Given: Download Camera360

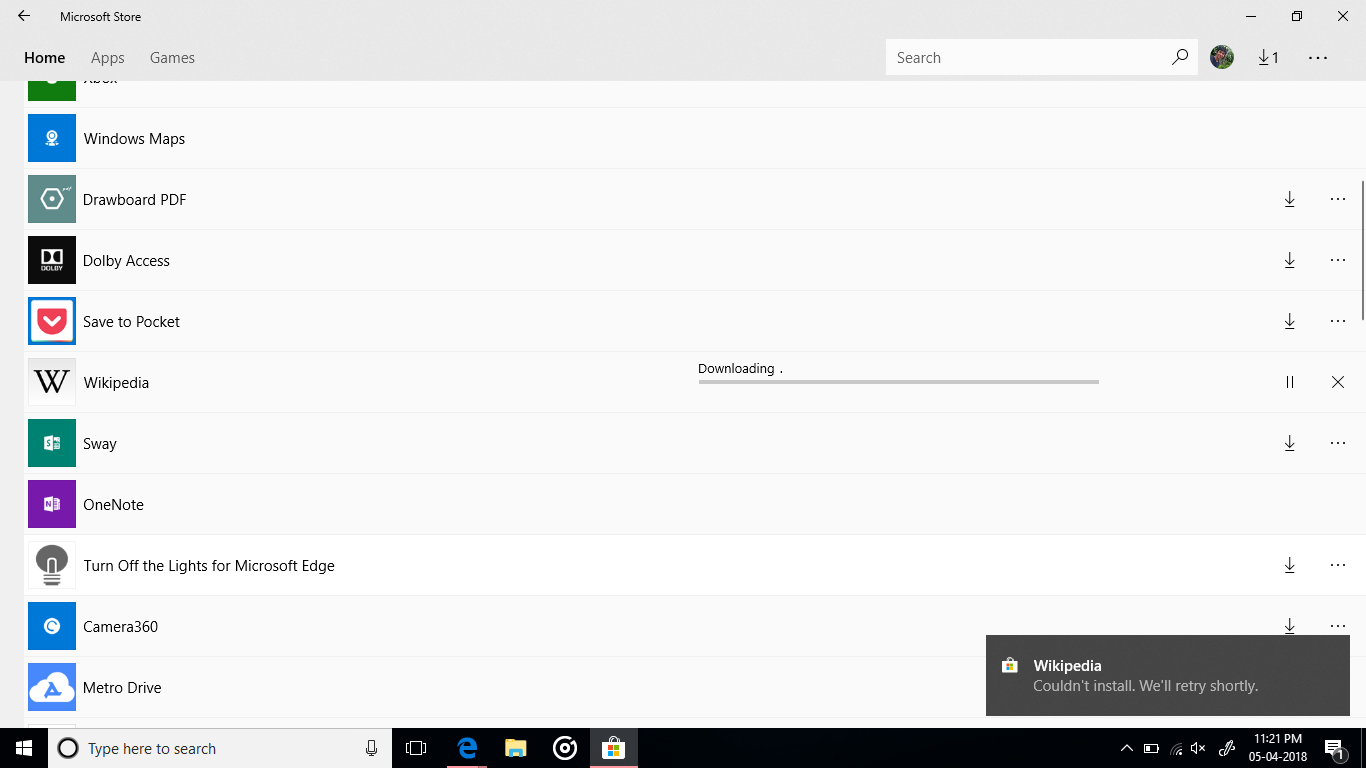Looking at the screenshot, I should [x=1290, y=626].
